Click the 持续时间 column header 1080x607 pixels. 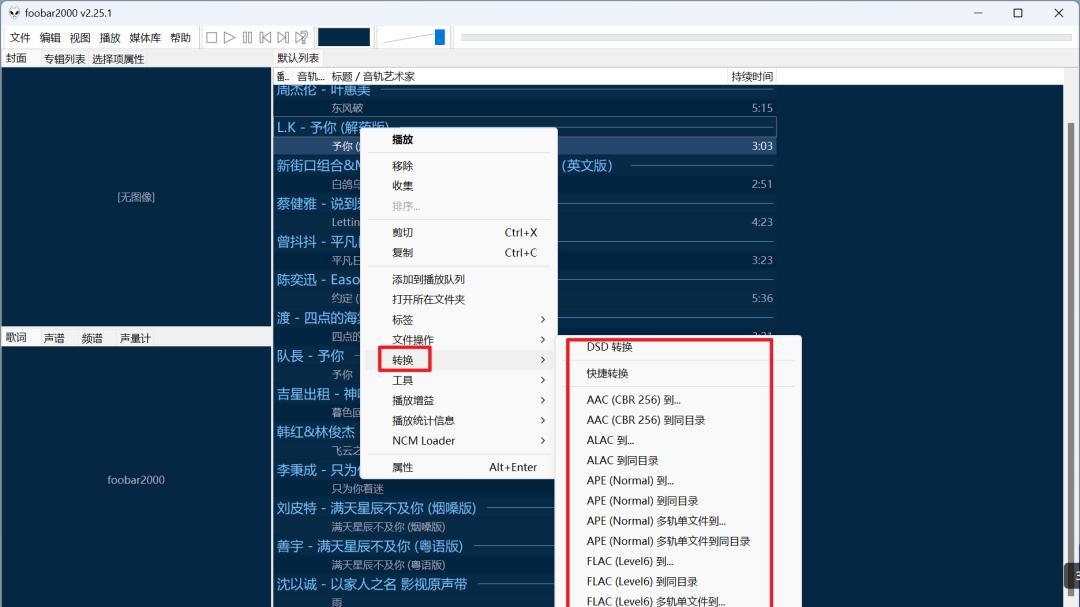coord(751,76)
